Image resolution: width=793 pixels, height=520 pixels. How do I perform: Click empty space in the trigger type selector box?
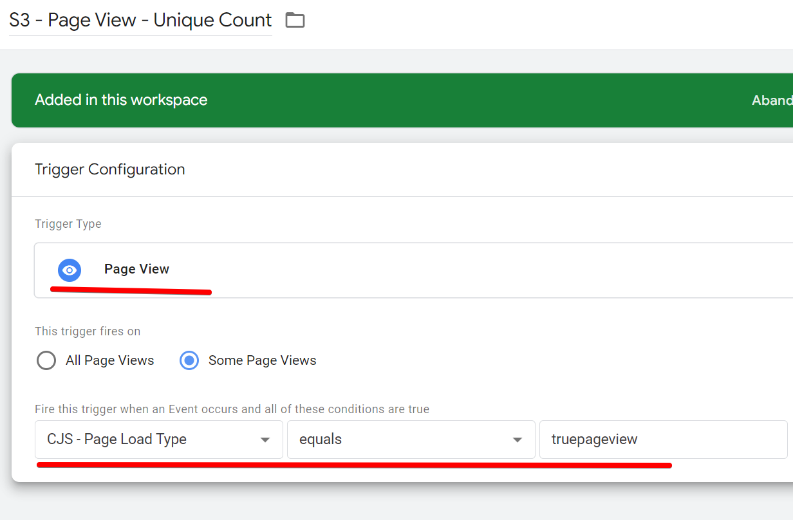480,270
